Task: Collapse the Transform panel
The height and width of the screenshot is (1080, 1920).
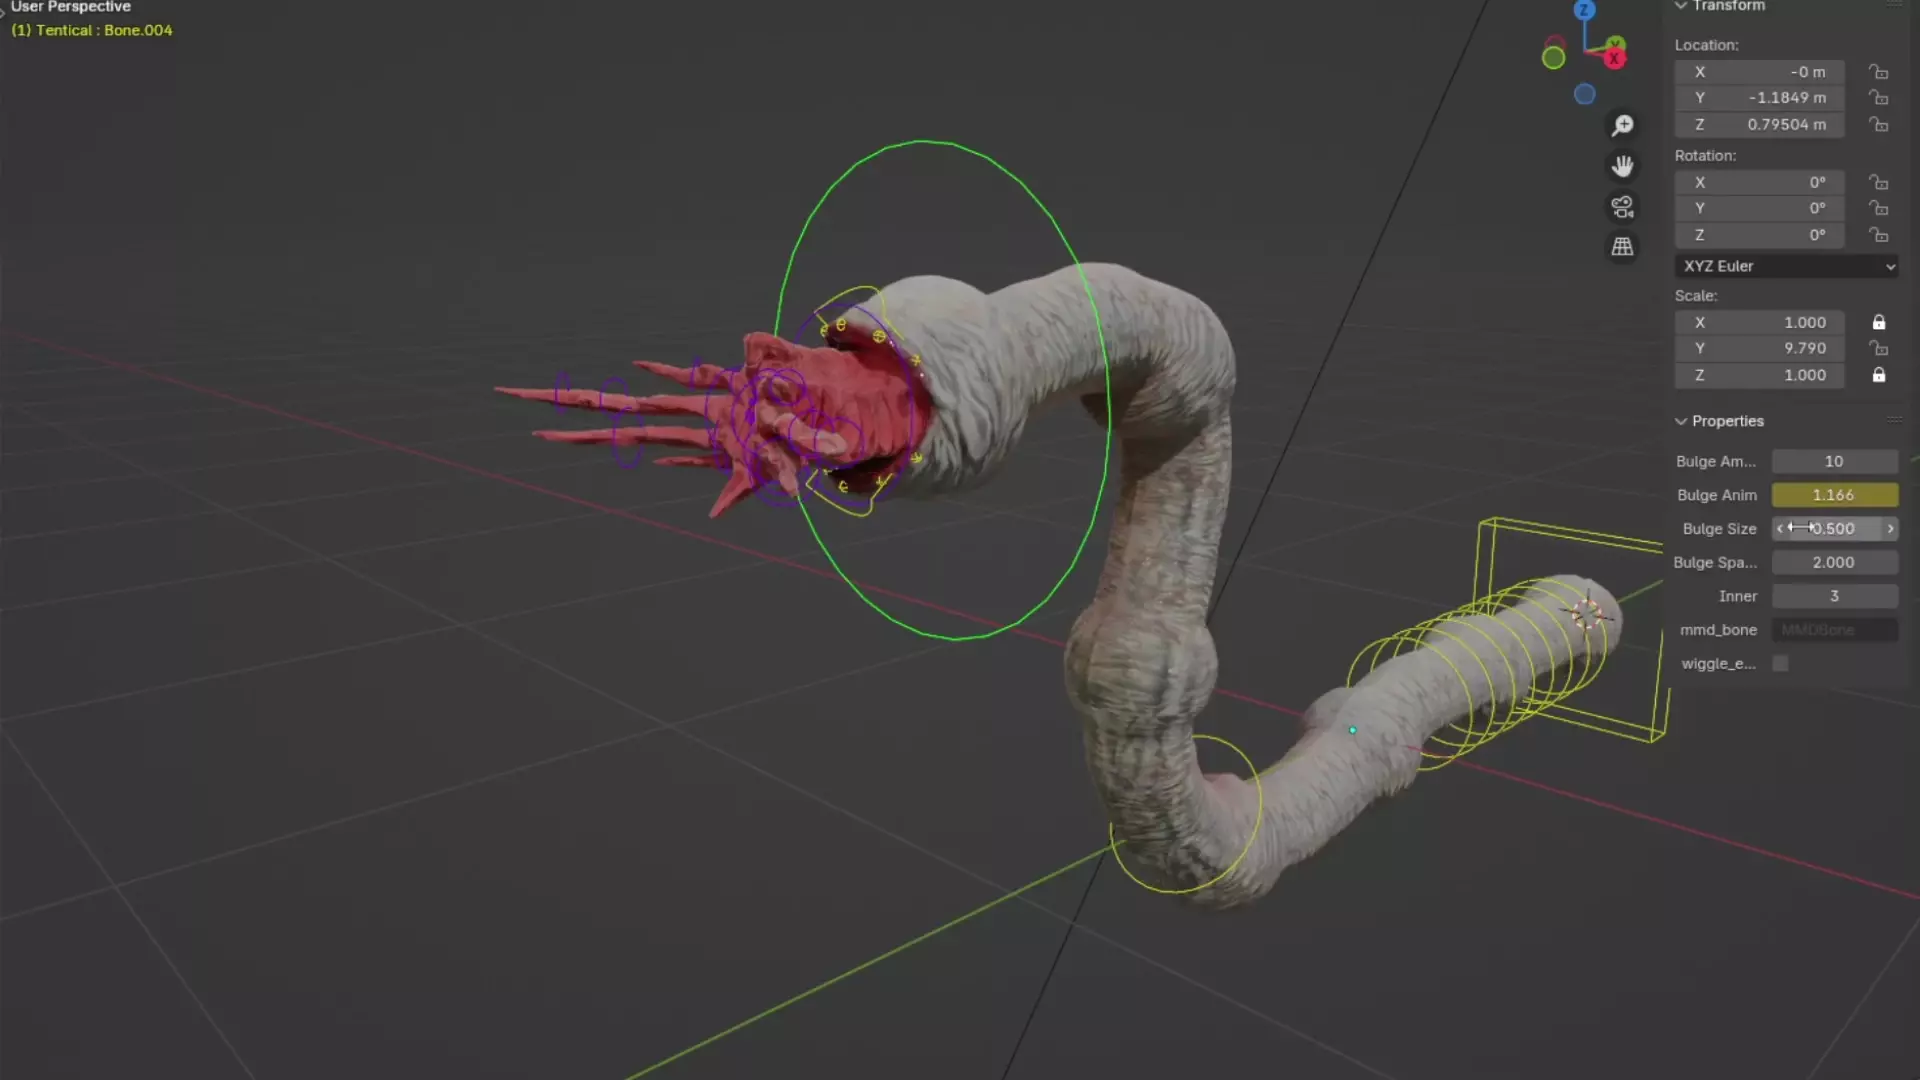Action: click(x=1682, y=6)
